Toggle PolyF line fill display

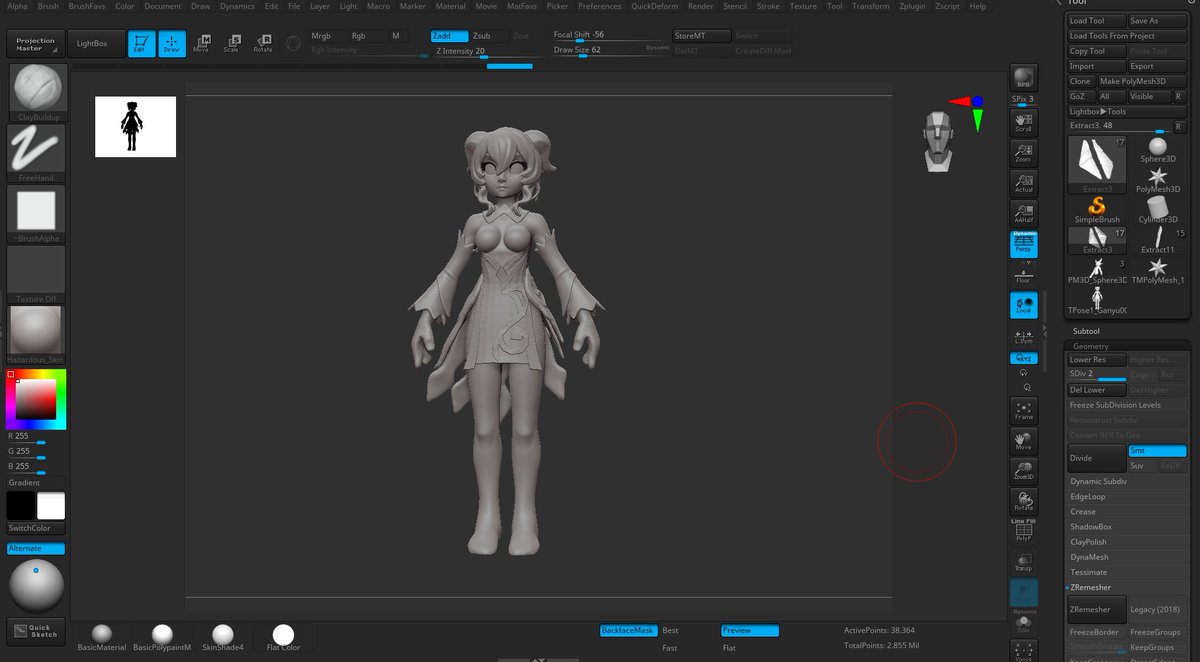click(x=1023, y=531)
